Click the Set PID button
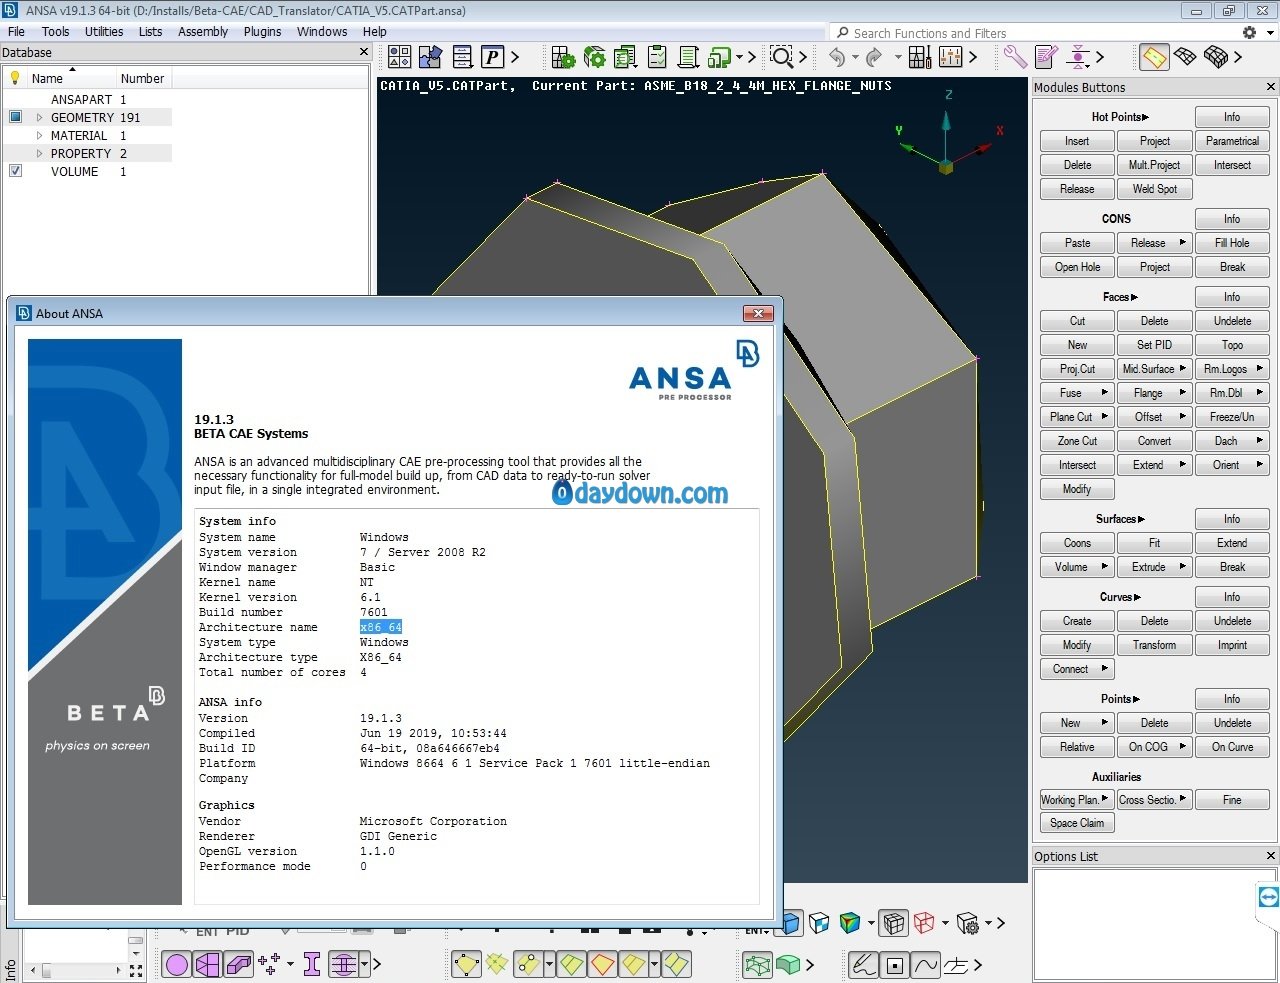Viewport: 1280px width, 983px height. pyautogui.click(x=1155, y=345)
